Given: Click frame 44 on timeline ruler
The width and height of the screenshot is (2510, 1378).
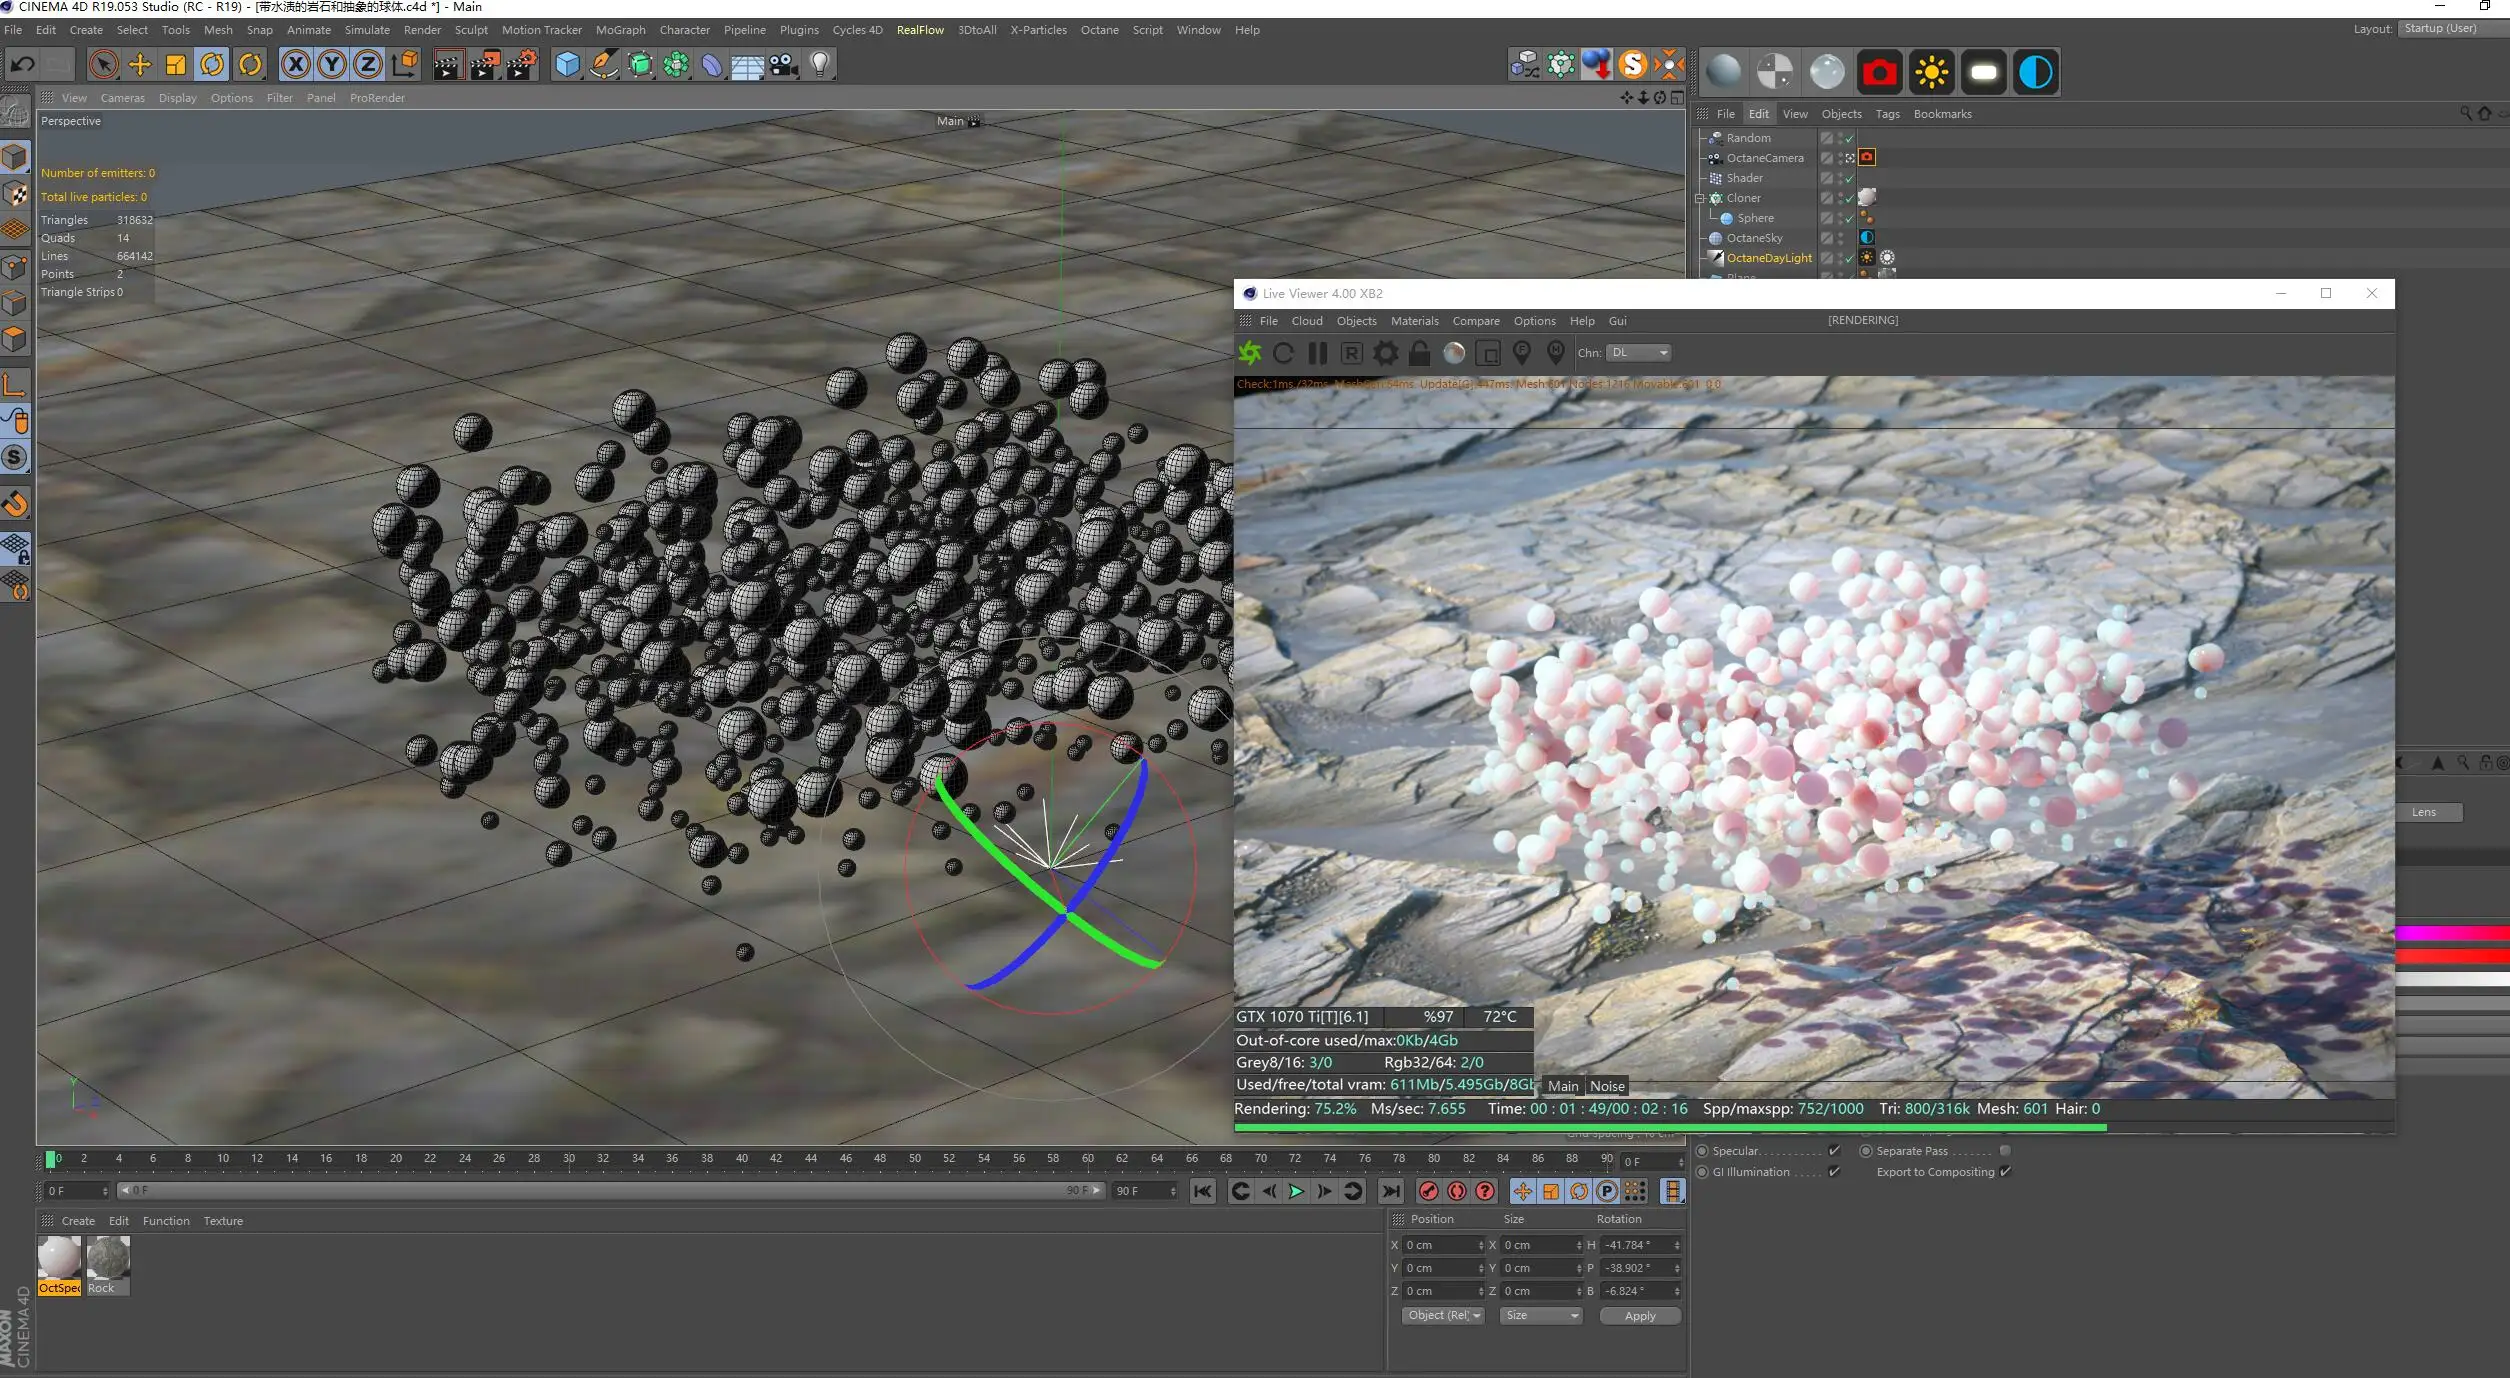Looking at the screenshot, I should coord(810,1159).
